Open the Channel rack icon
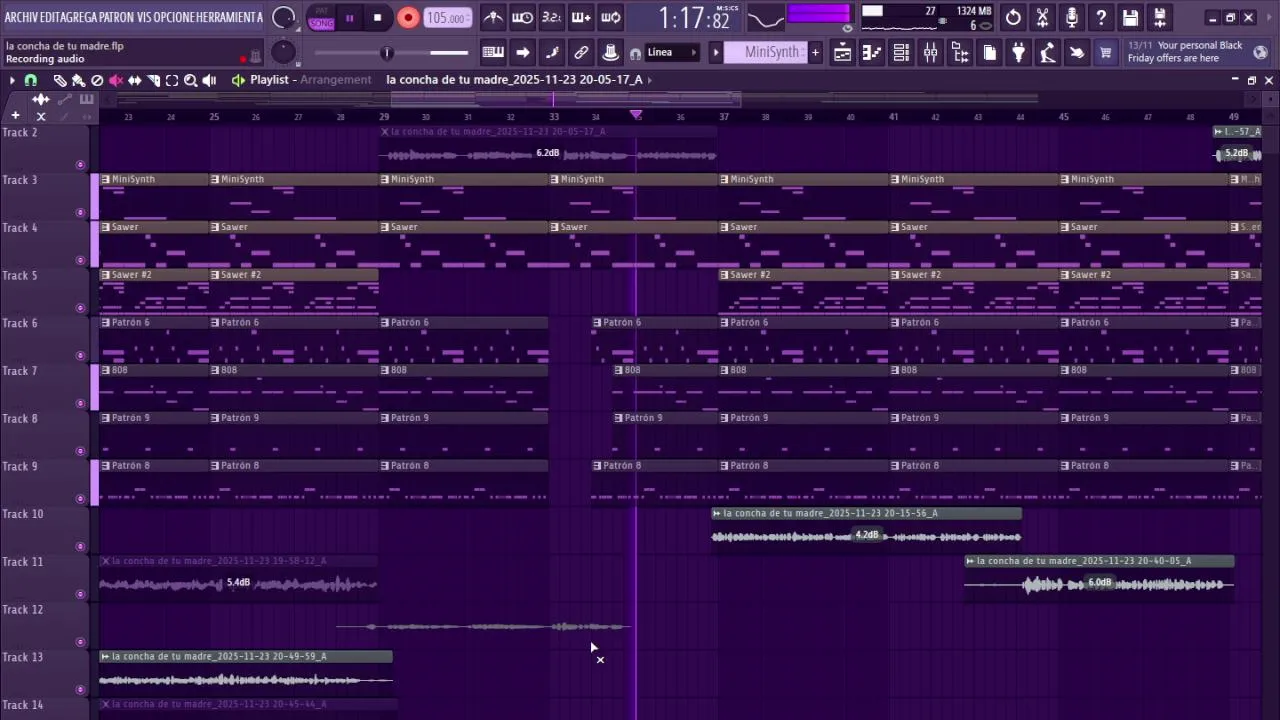 [901, 53]
